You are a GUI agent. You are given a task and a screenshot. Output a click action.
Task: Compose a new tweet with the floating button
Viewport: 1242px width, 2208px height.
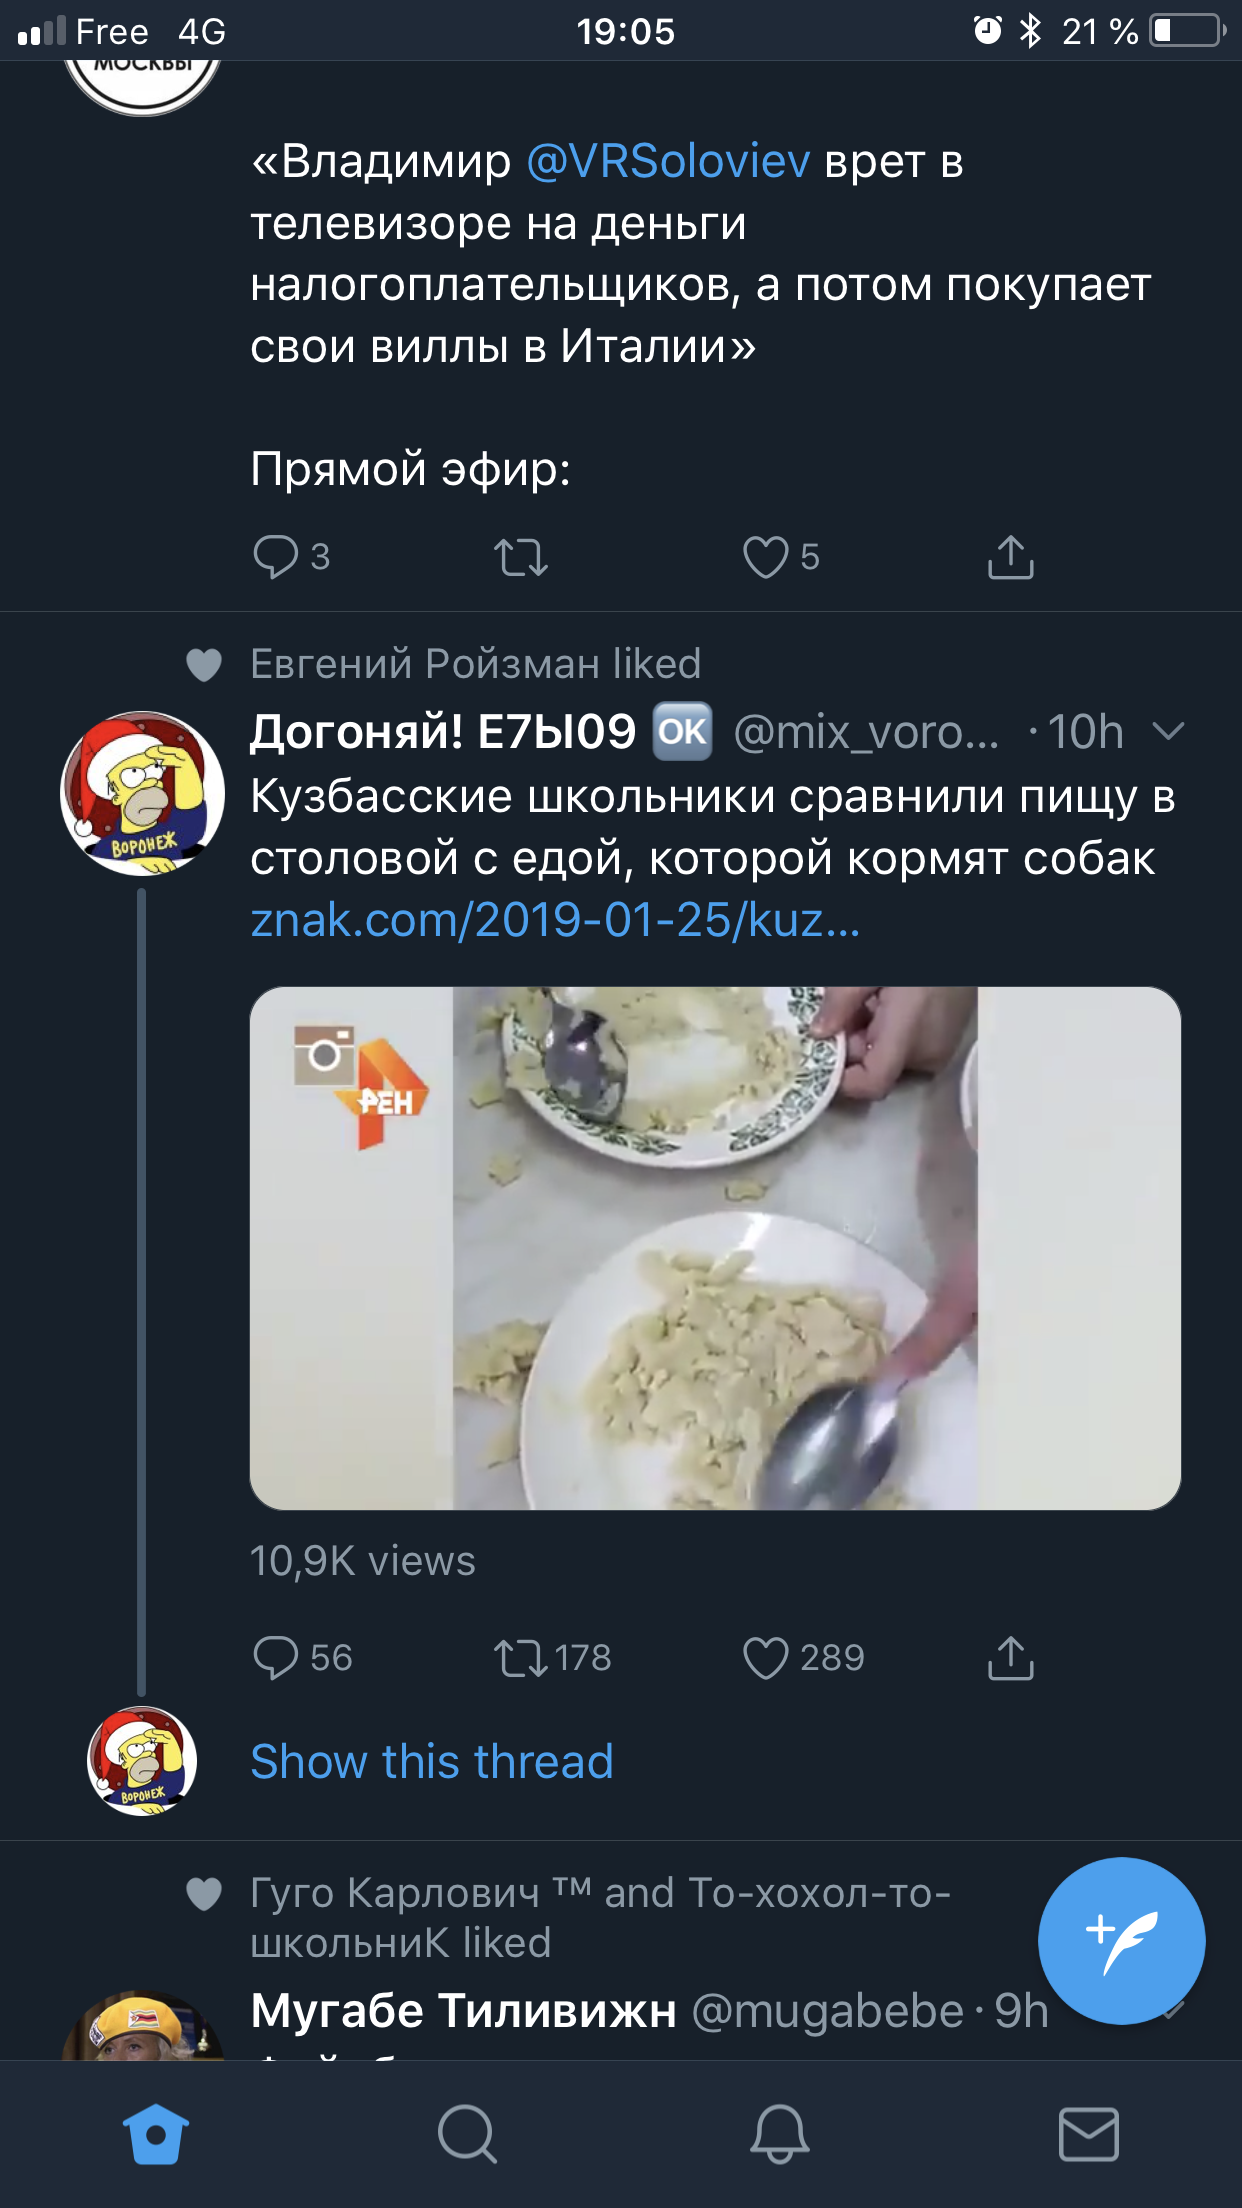pos(1121,1940)
